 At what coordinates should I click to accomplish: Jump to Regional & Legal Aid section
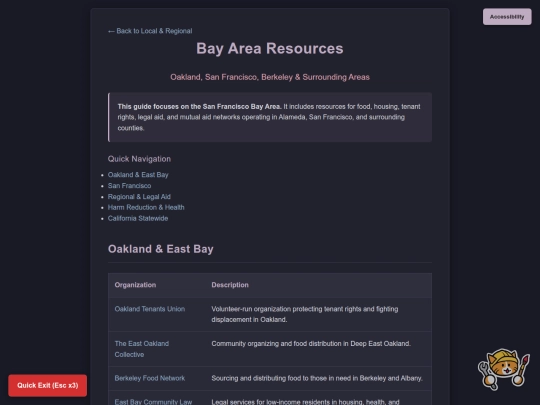point(139,197)
